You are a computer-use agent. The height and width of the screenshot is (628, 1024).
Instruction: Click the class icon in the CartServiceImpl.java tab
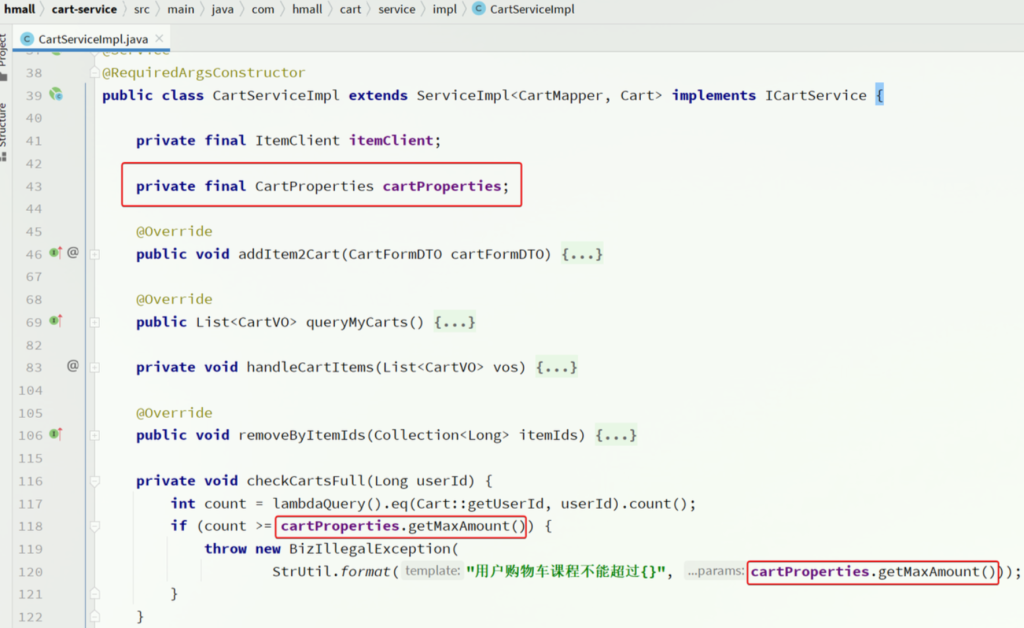(27, 39)
